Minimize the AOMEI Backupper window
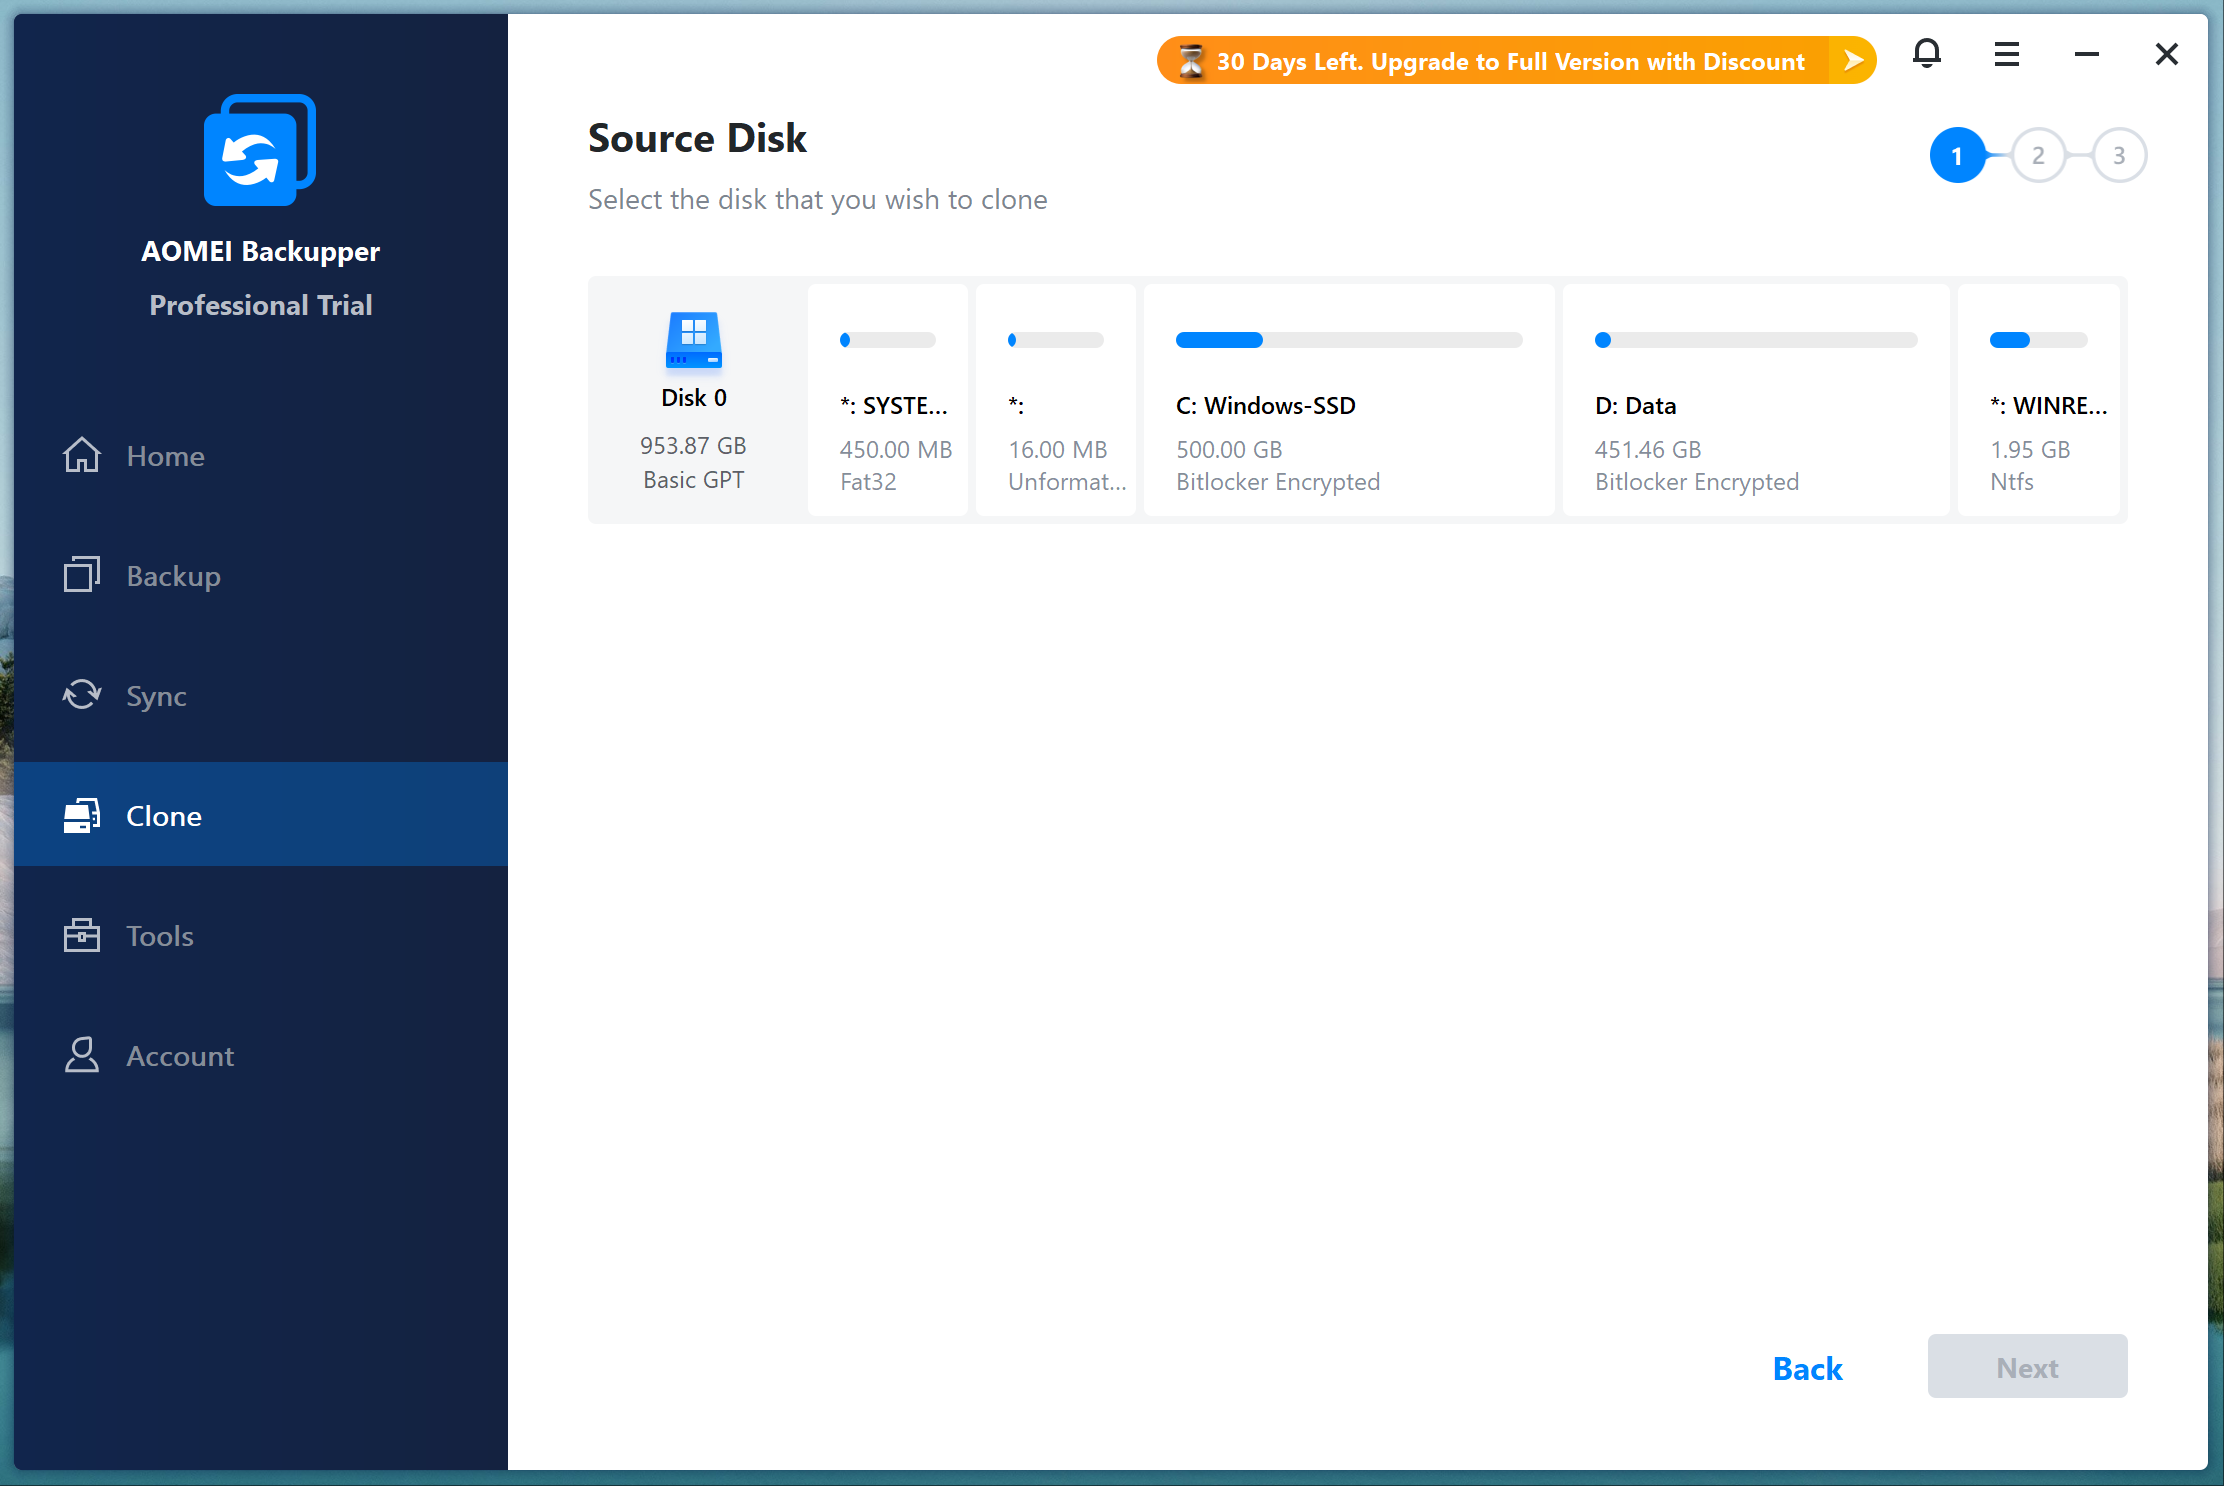Screen dimensions: 2224x1486 pos(2086,54)
